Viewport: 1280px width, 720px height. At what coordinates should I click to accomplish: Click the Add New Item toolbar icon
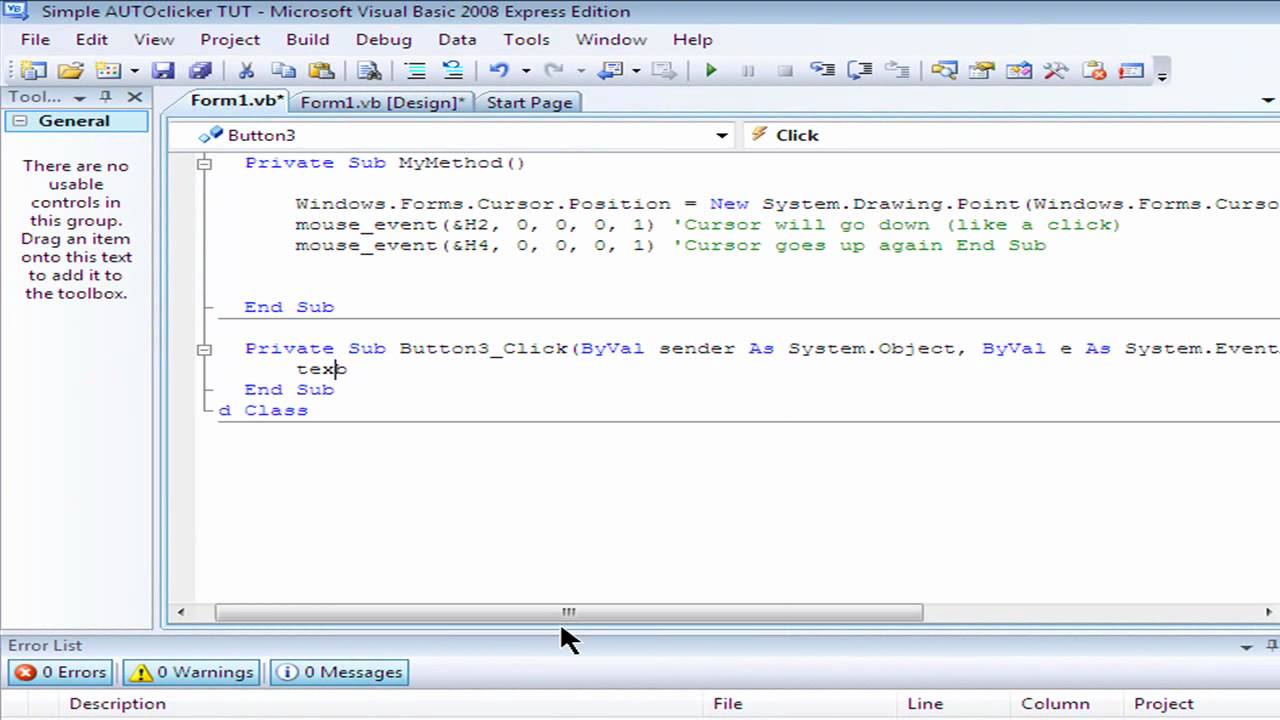(x=107, y=71)
